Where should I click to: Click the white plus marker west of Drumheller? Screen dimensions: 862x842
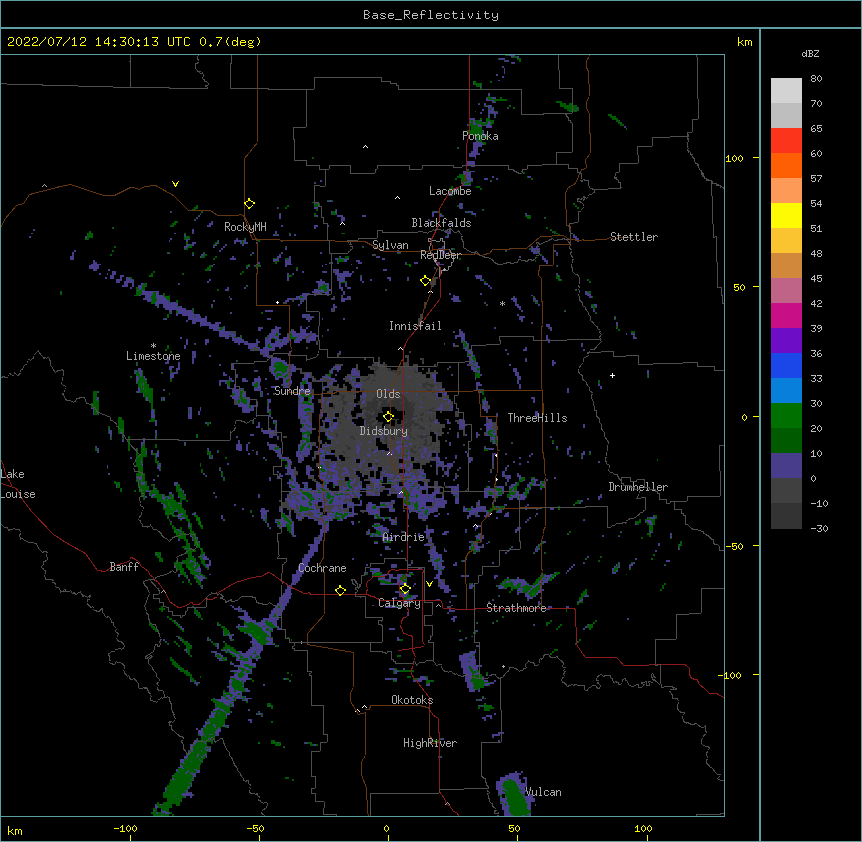coord(612,375)
